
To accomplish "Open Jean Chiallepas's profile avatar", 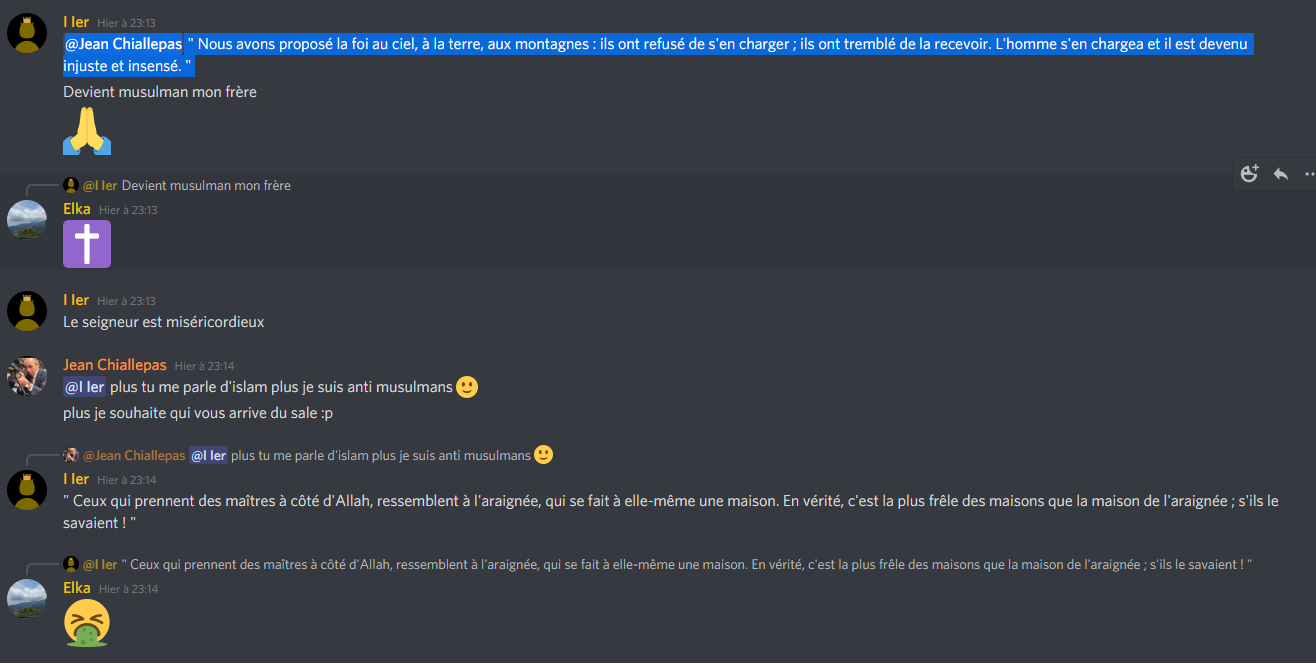I will tap(27, 376).
